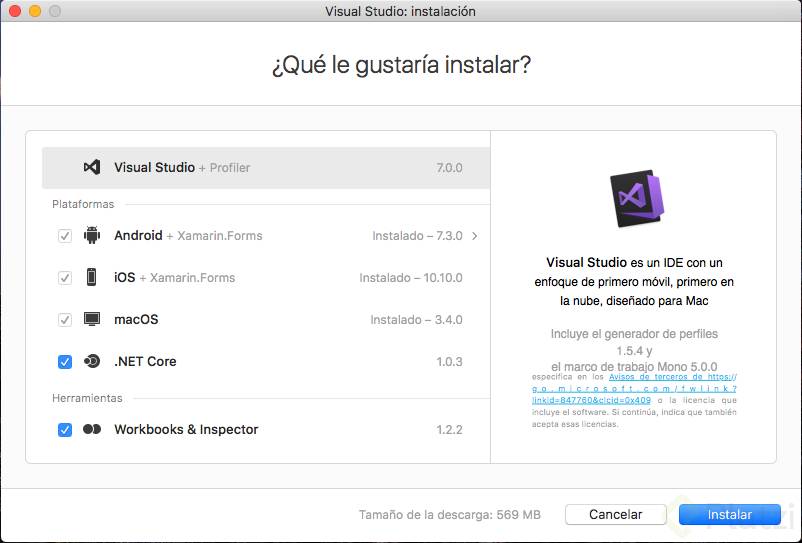Click the purple Visual Studio box image
Image resolution: width=802 pixels, height=543 pixels.
point(636,198)
